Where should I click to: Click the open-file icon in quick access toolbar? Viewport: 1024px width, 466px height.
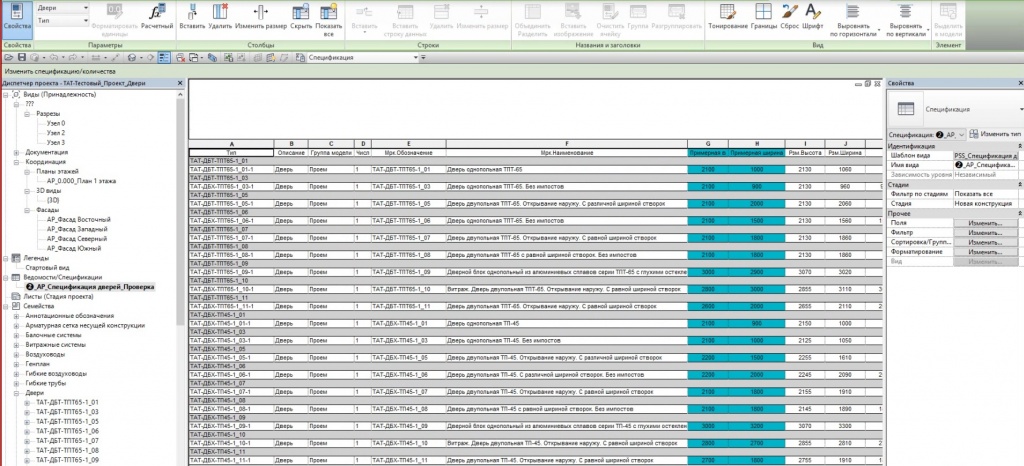pyautogui.click(x=8, y=58)
